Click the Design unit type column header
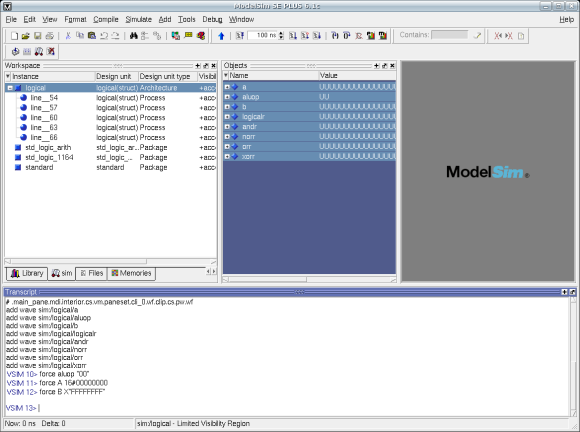The height and width of the screenshot is (432, 580). [x=168, y=77]
